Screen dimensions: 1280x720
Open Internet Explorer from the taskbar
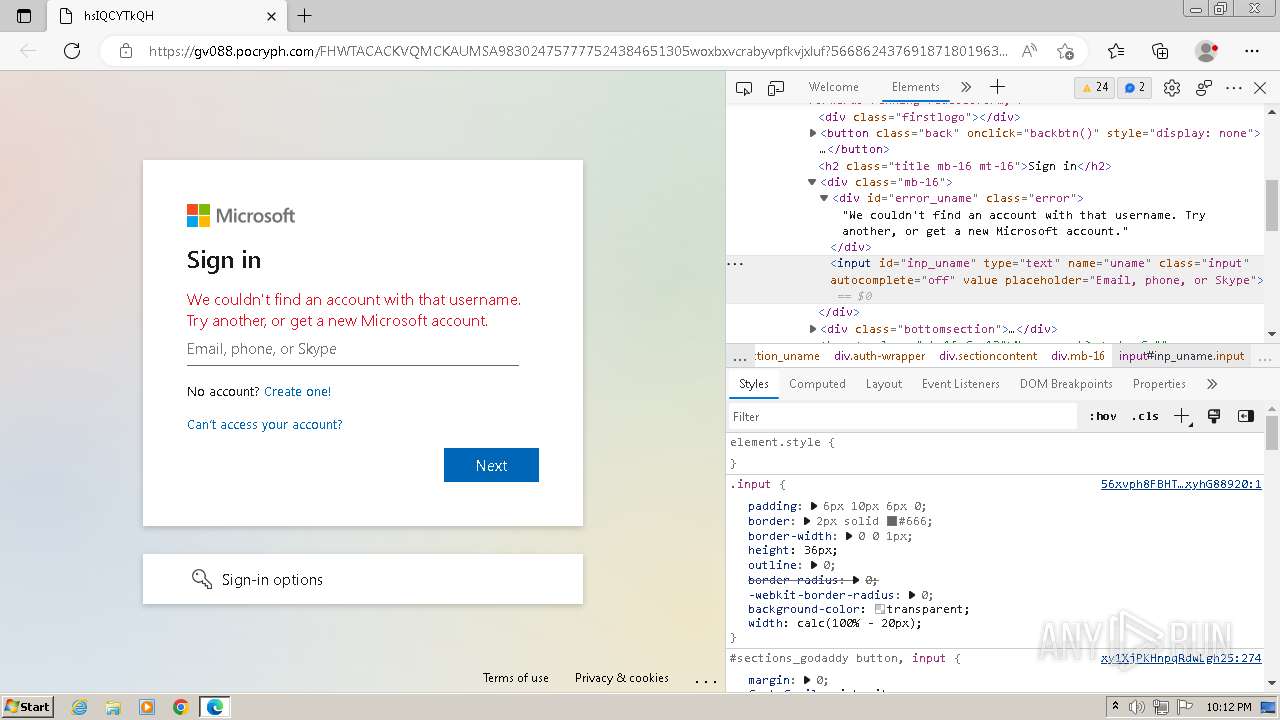coord(80,707)
